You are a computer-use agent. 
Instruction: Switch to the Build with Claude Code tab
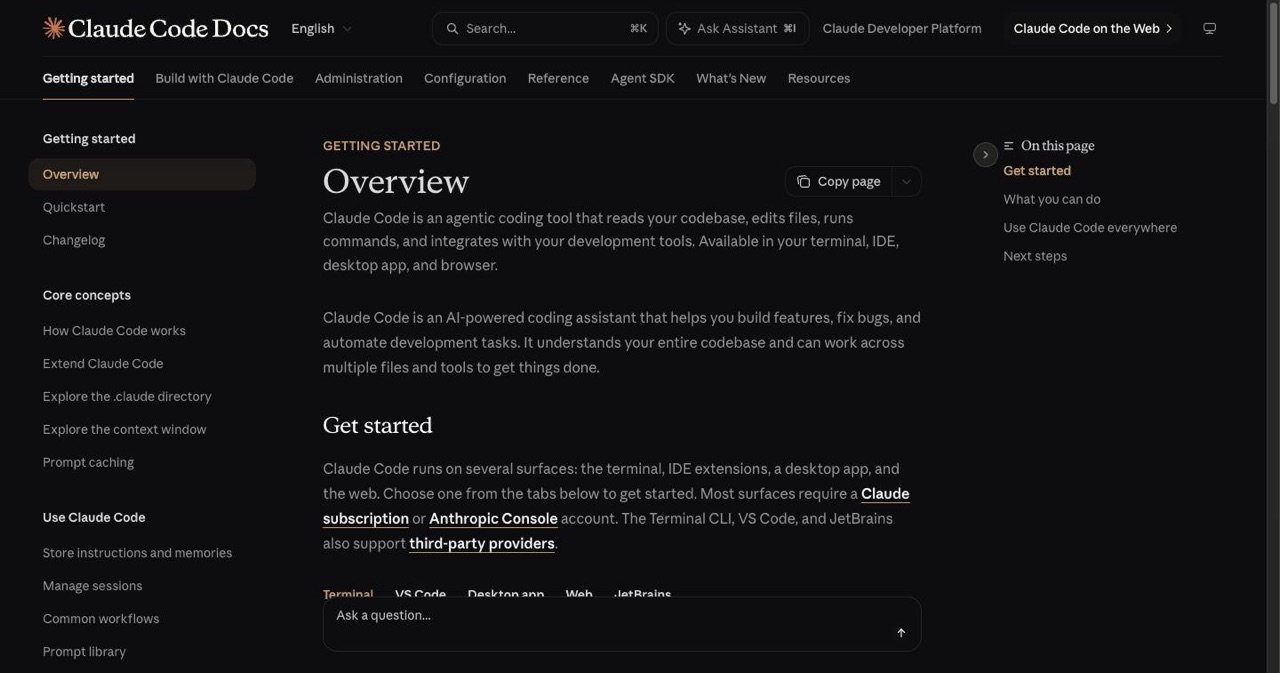224,78
